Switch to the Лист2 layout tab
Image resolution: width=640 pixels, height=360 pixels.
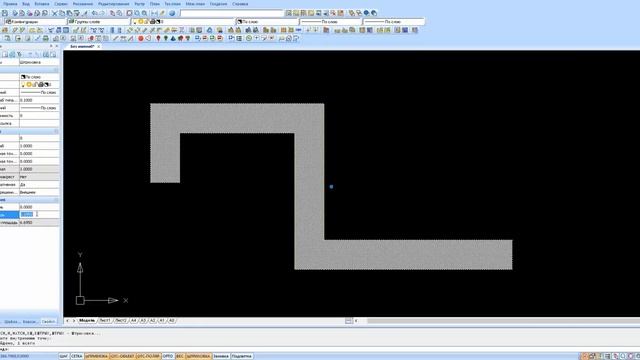[x=121, y=321]
